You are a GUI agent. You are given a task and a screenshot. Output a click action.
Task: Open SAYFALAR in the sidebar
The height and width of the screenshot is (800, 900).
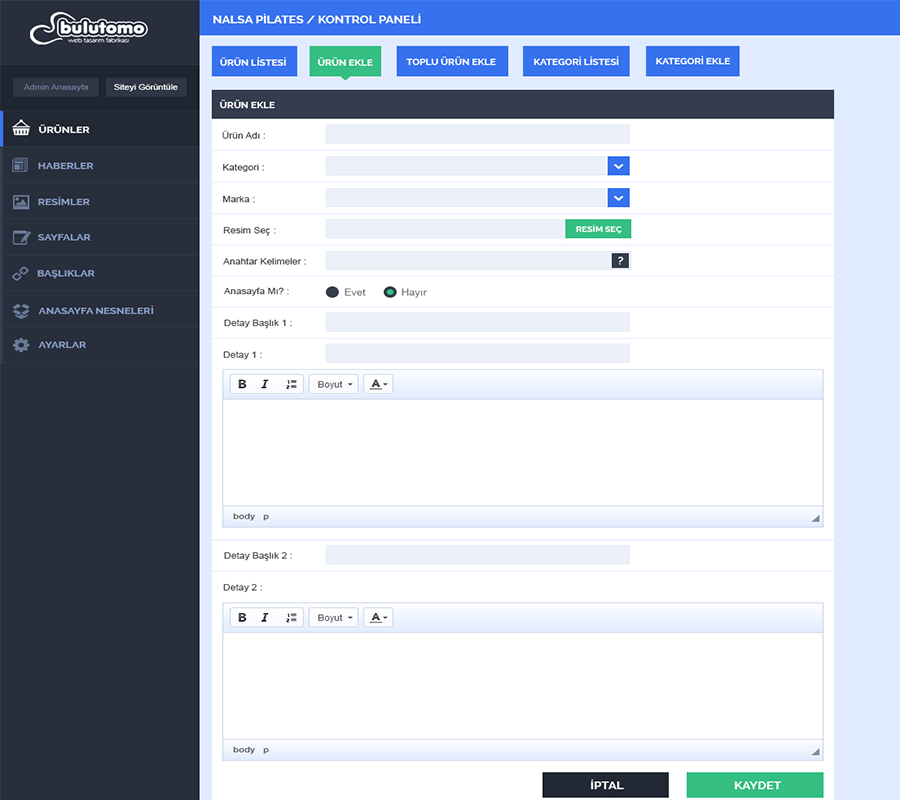100,237
